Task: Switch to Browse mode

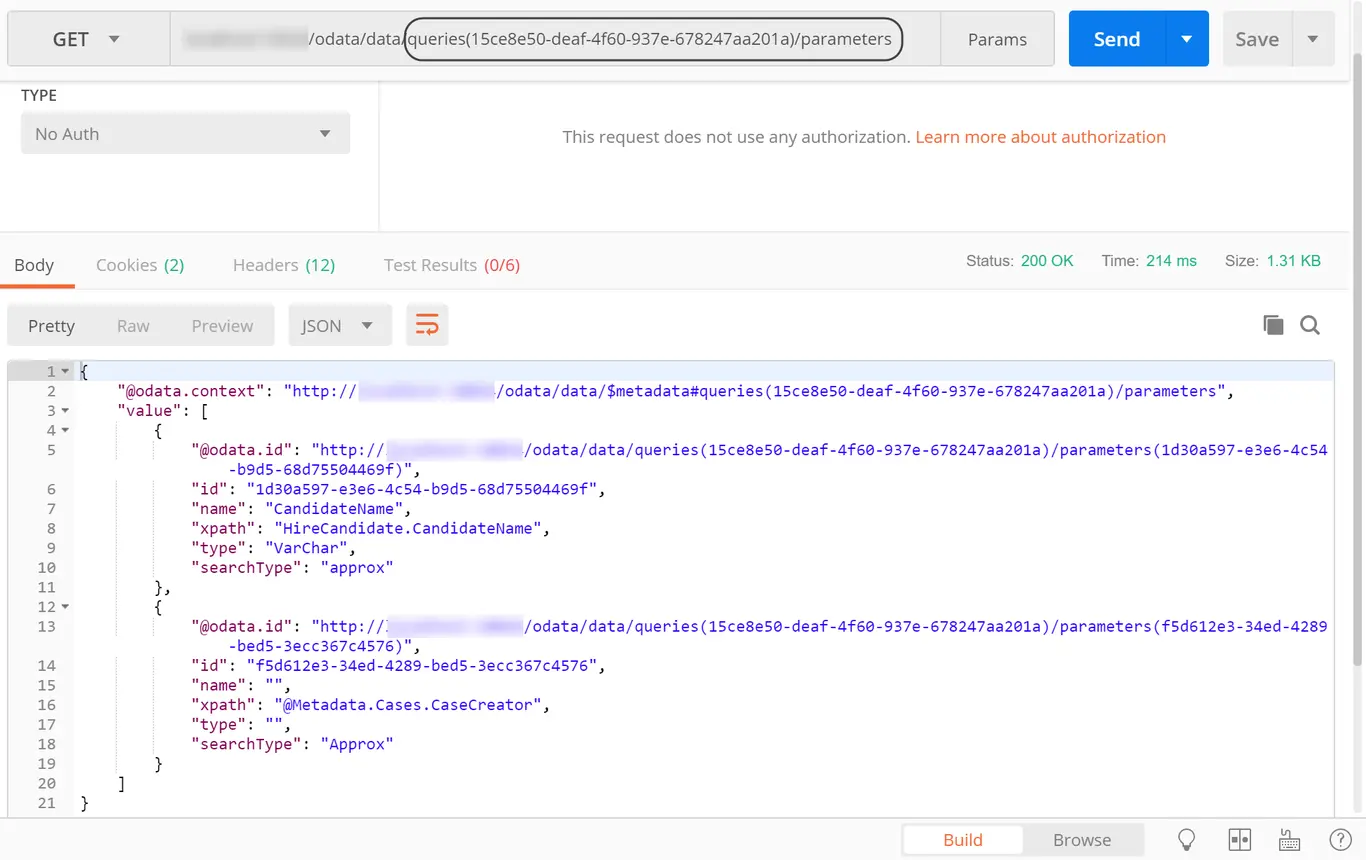Action: click(x=1082, y=840)
